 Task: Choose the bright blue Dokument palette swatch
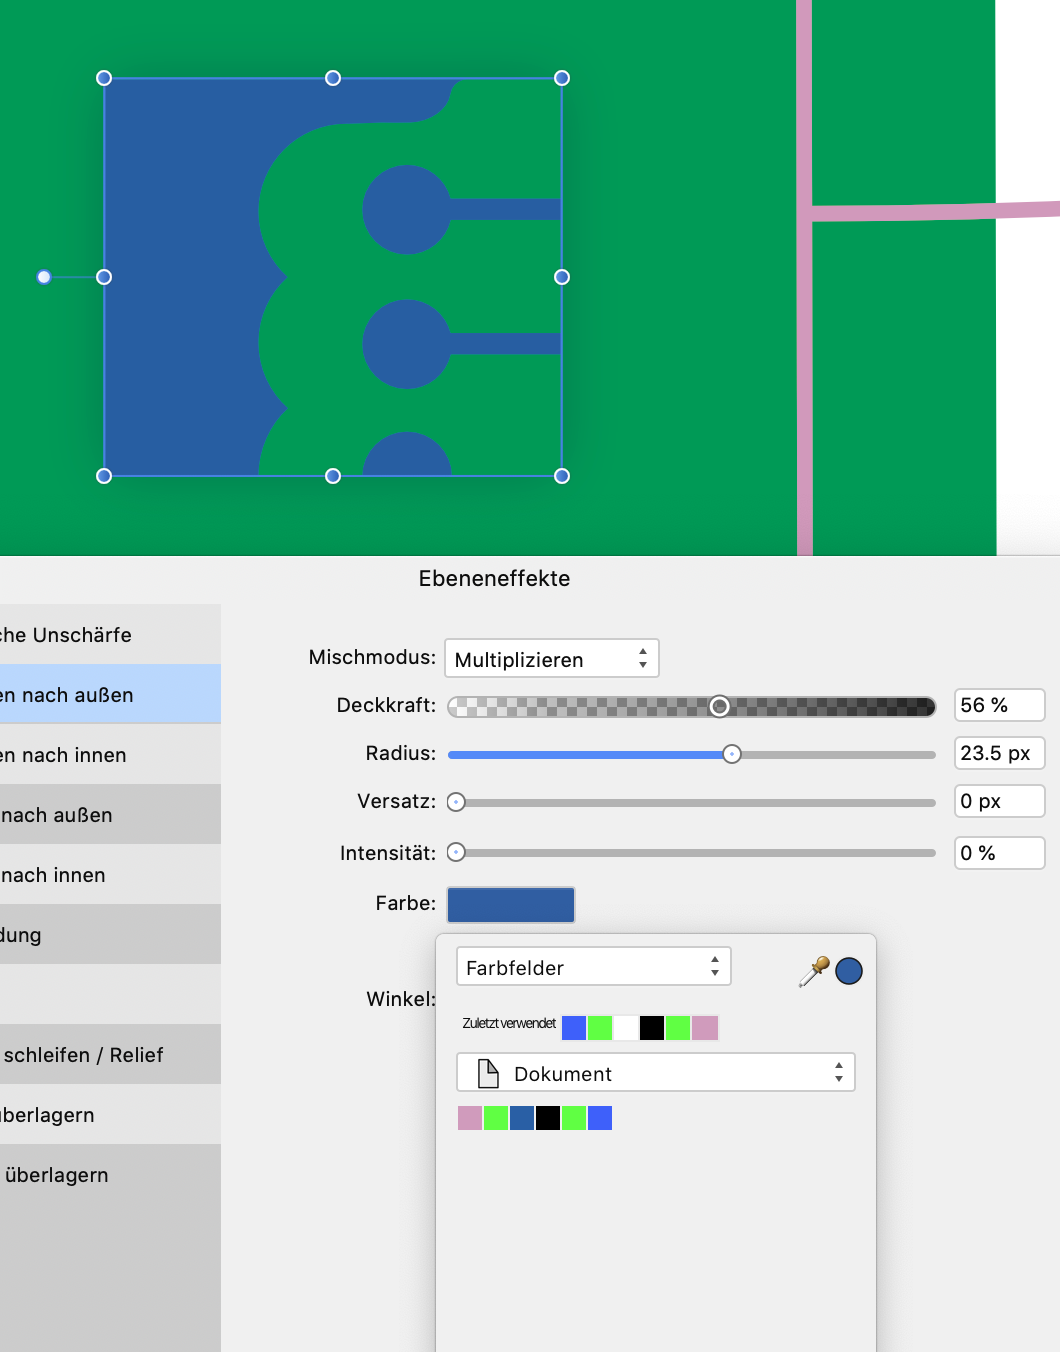[600, 1118]
